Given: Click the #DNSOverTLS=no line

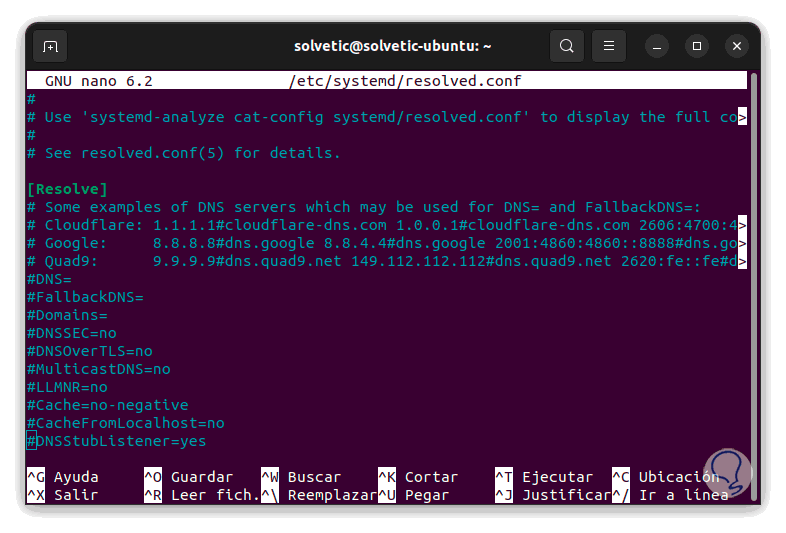Looking at the screenshot, I should 90,351.
